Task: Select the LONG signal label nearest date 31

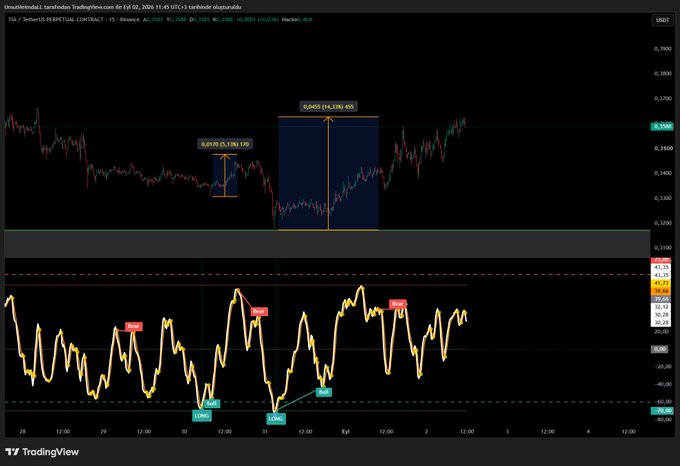Action: (x=276, y=419)
